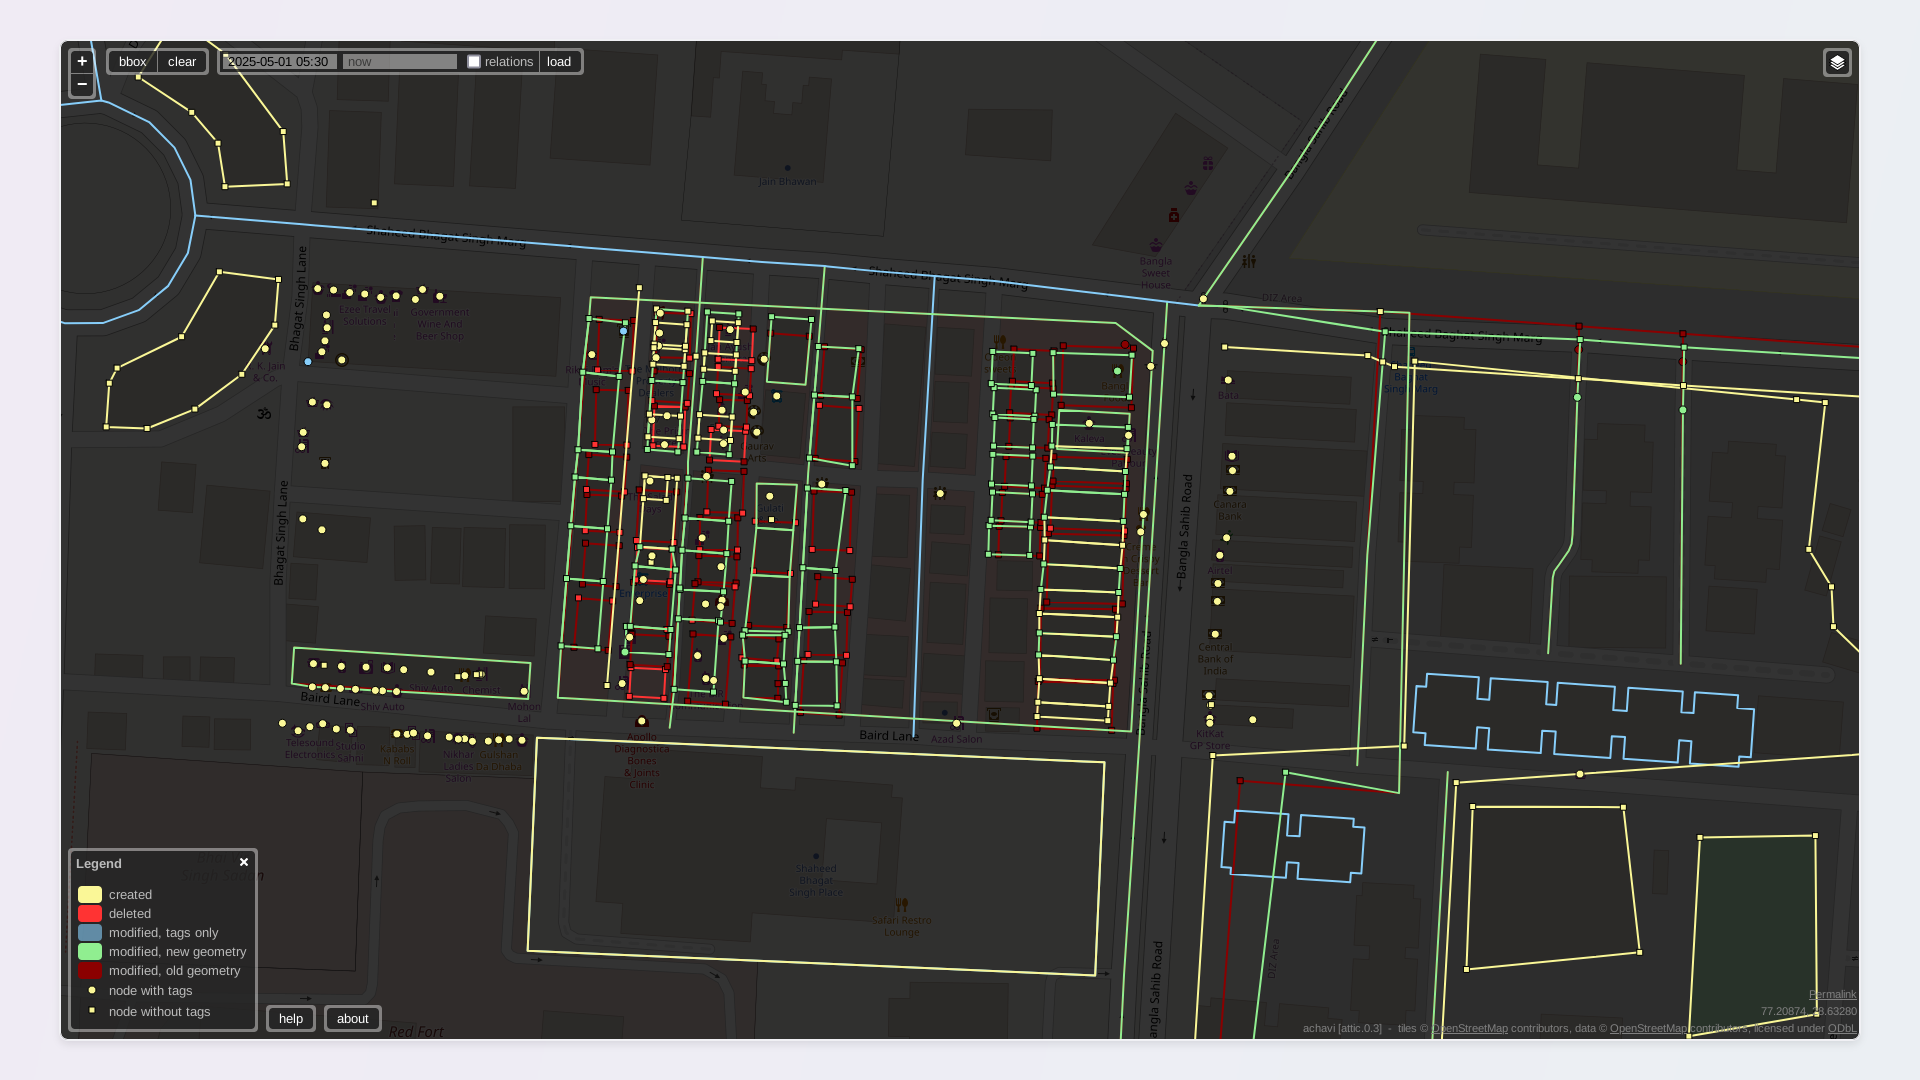Close the Legend panel

tap(244, 862)
